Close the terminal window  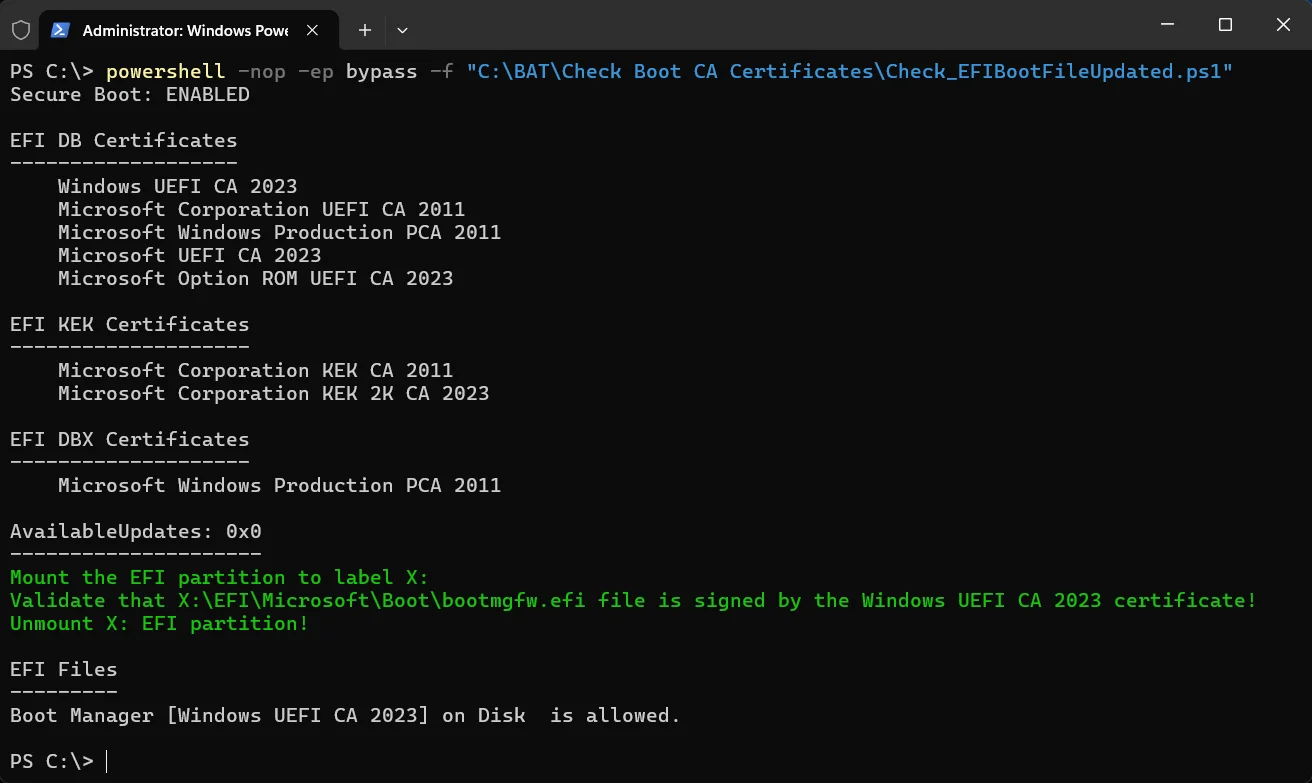1283,24
